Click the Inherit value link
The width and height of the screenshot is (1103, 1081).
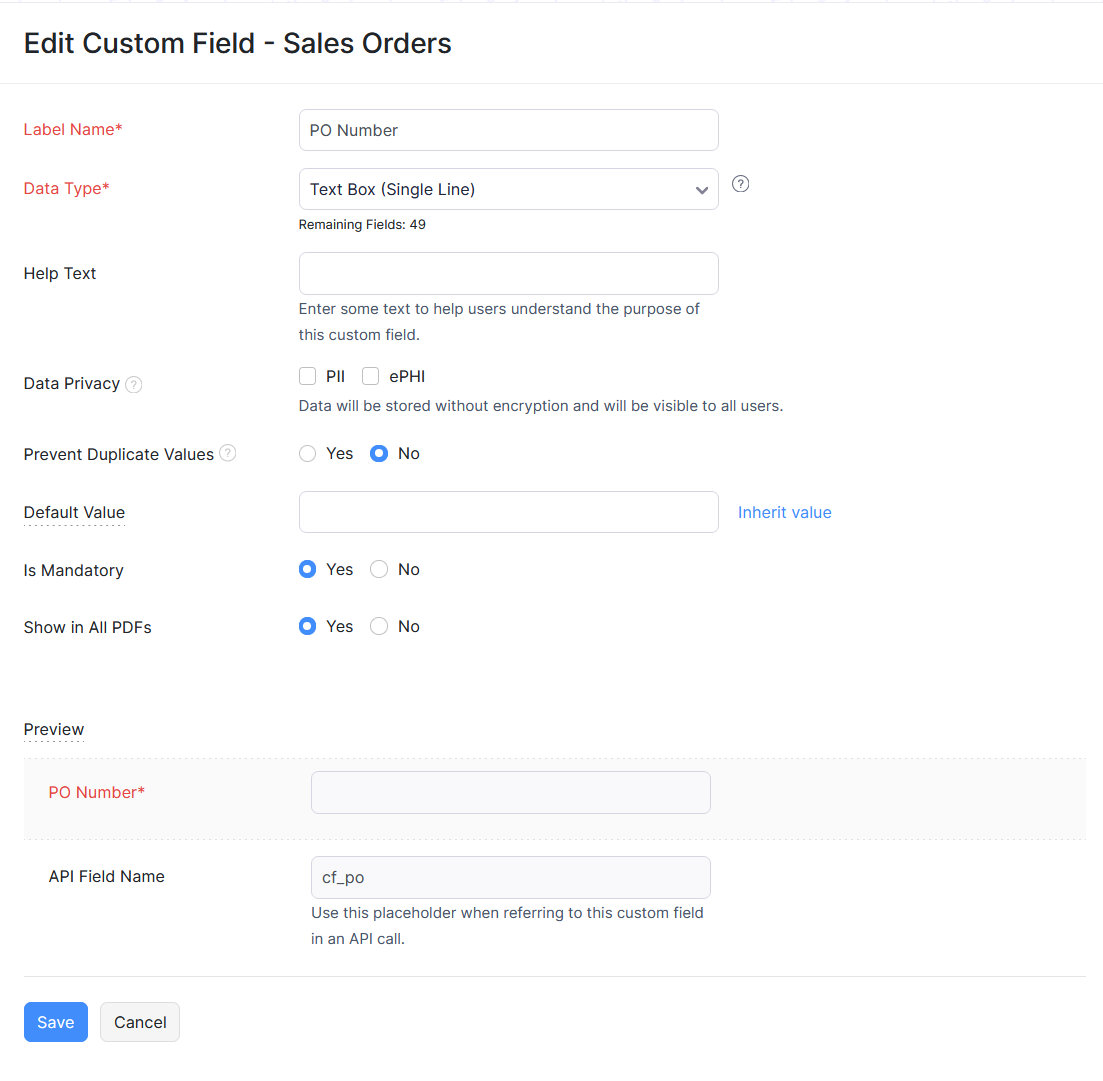click(784, 512)
